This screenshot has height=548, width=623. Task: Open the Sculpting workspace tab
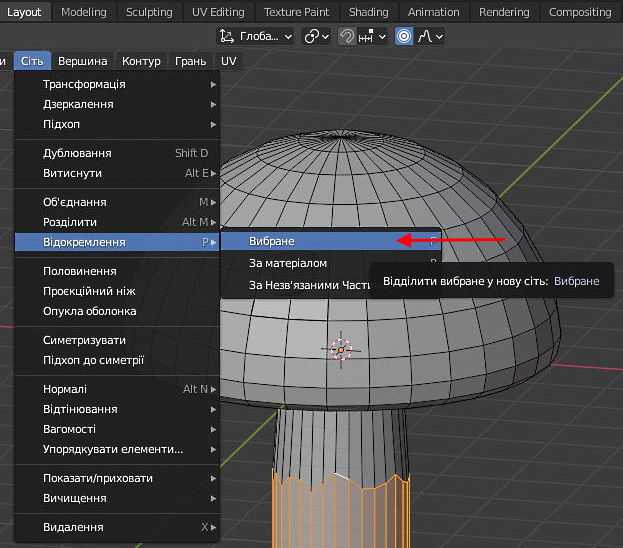click(x=149, y=12)
